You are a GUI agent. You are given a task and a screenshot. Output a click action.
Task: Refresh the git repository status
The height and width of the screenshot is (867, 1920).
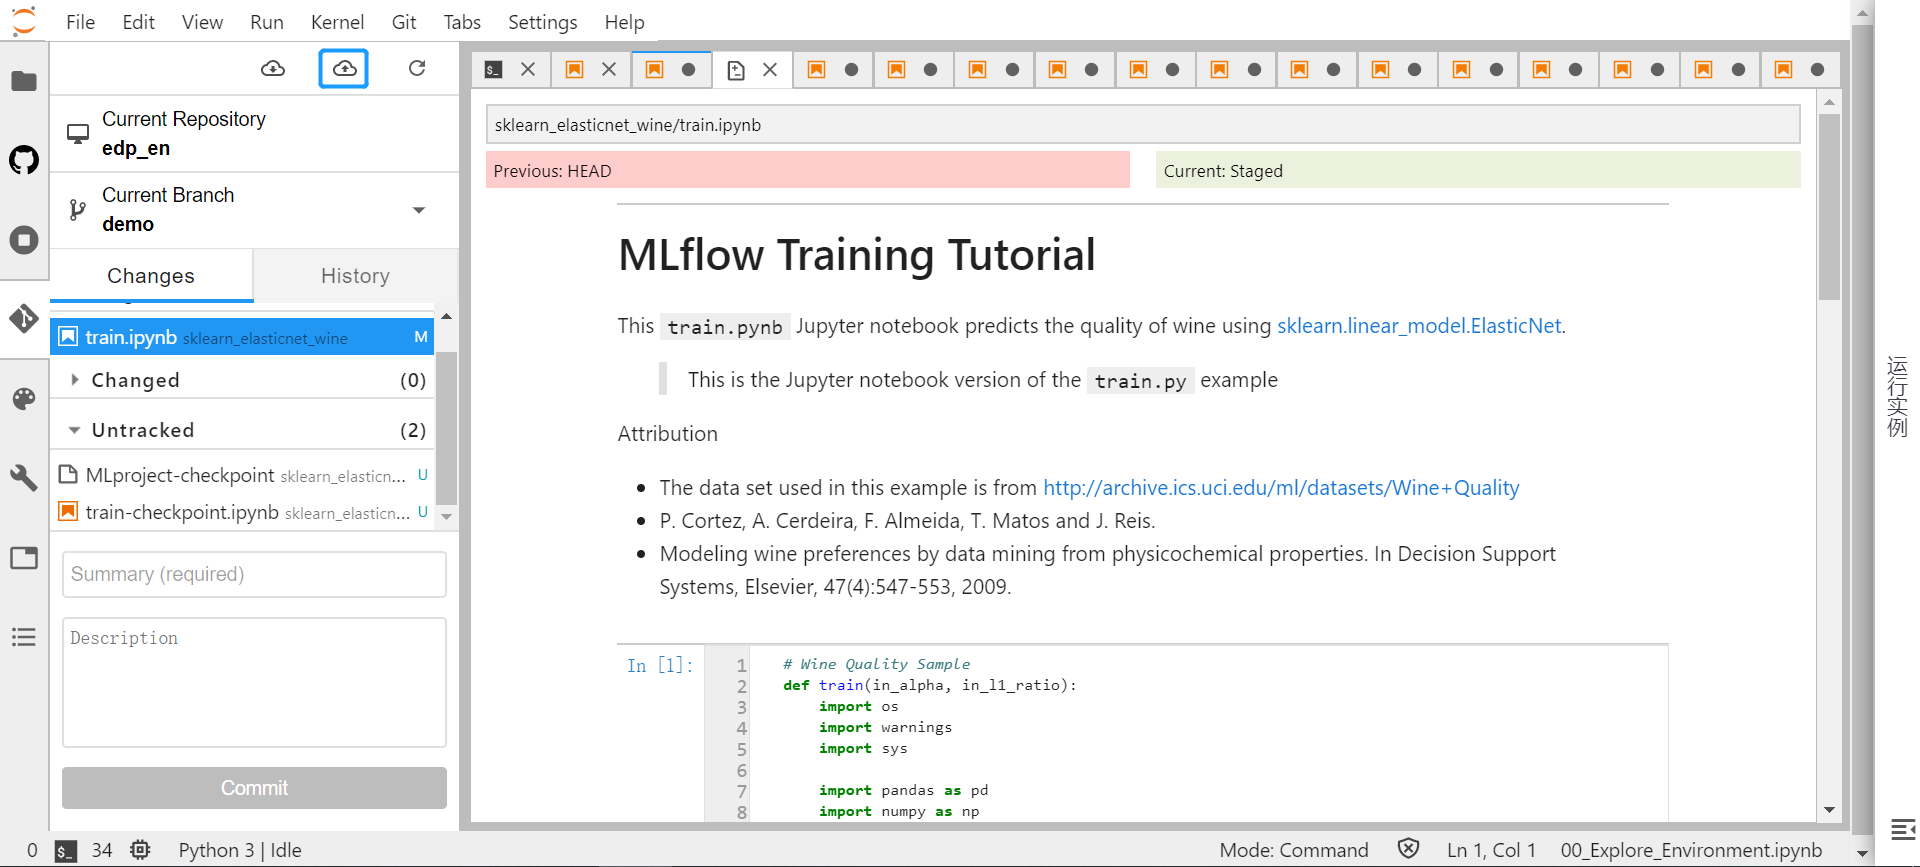(417, 68)
